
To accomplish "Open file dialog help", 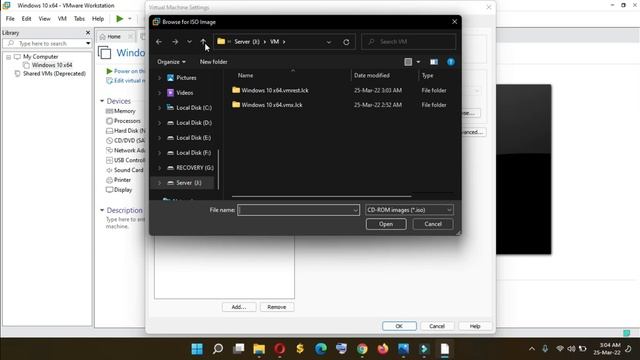I will 451,62.
